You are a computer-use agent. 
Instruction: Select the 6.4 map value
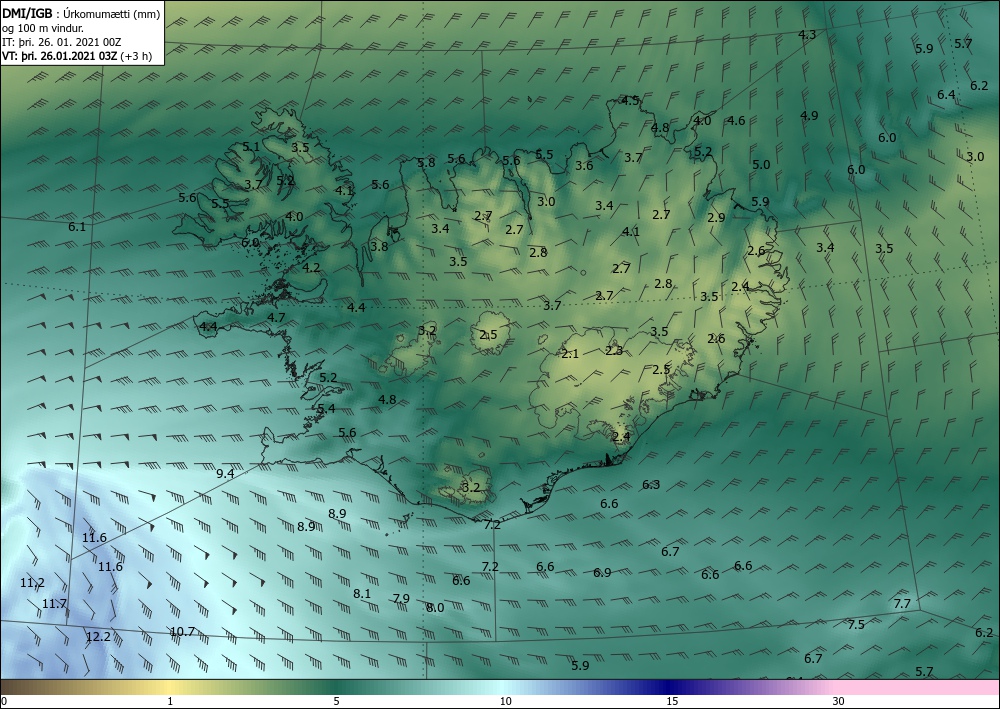[946, 94]
